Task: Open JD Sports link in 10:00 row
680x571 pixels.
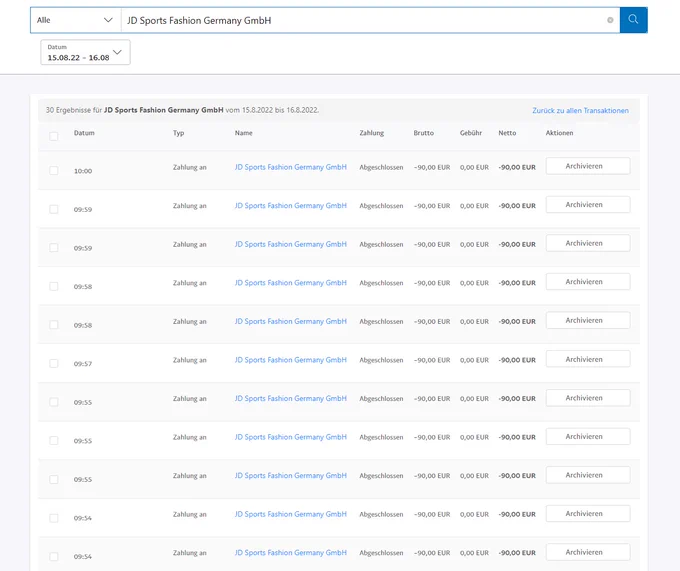Action: (291, 167)
